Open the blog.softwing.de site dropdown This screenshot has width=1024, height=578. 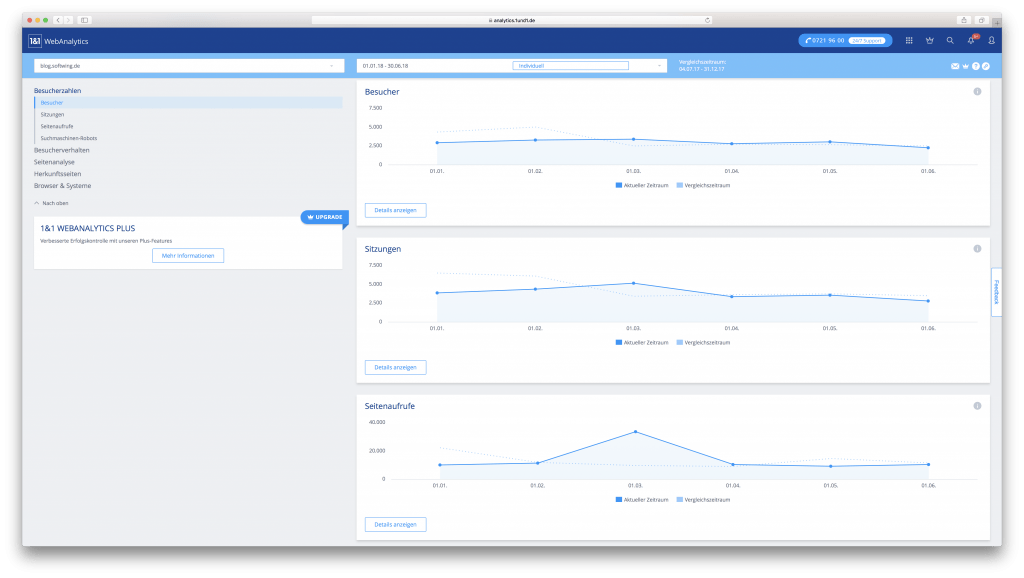[187, 66]
